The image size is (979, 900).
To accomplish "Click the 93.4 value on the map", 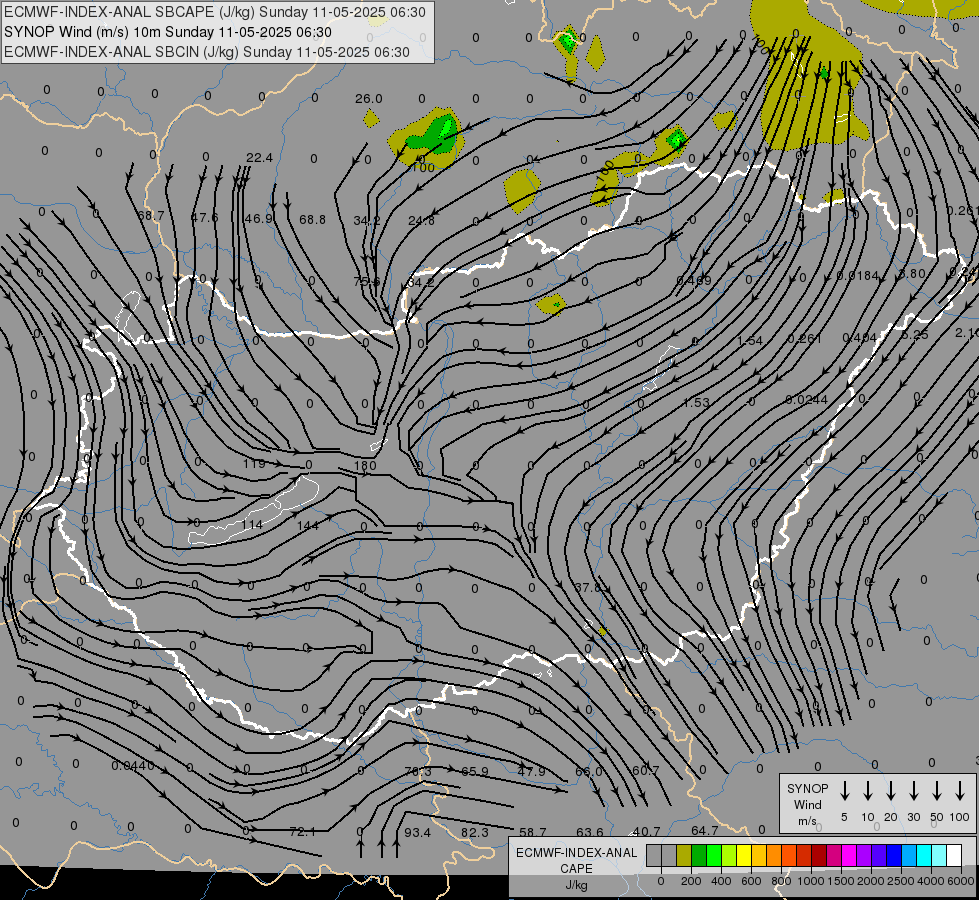I will [x=417, y=833].
